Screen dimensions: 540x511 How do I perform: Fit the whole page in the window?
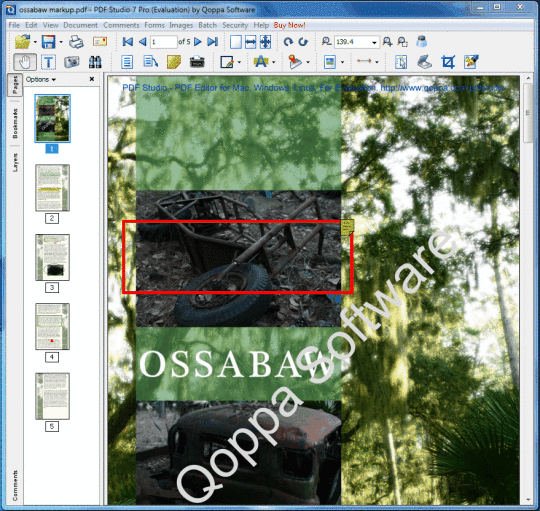pos(265,42)
